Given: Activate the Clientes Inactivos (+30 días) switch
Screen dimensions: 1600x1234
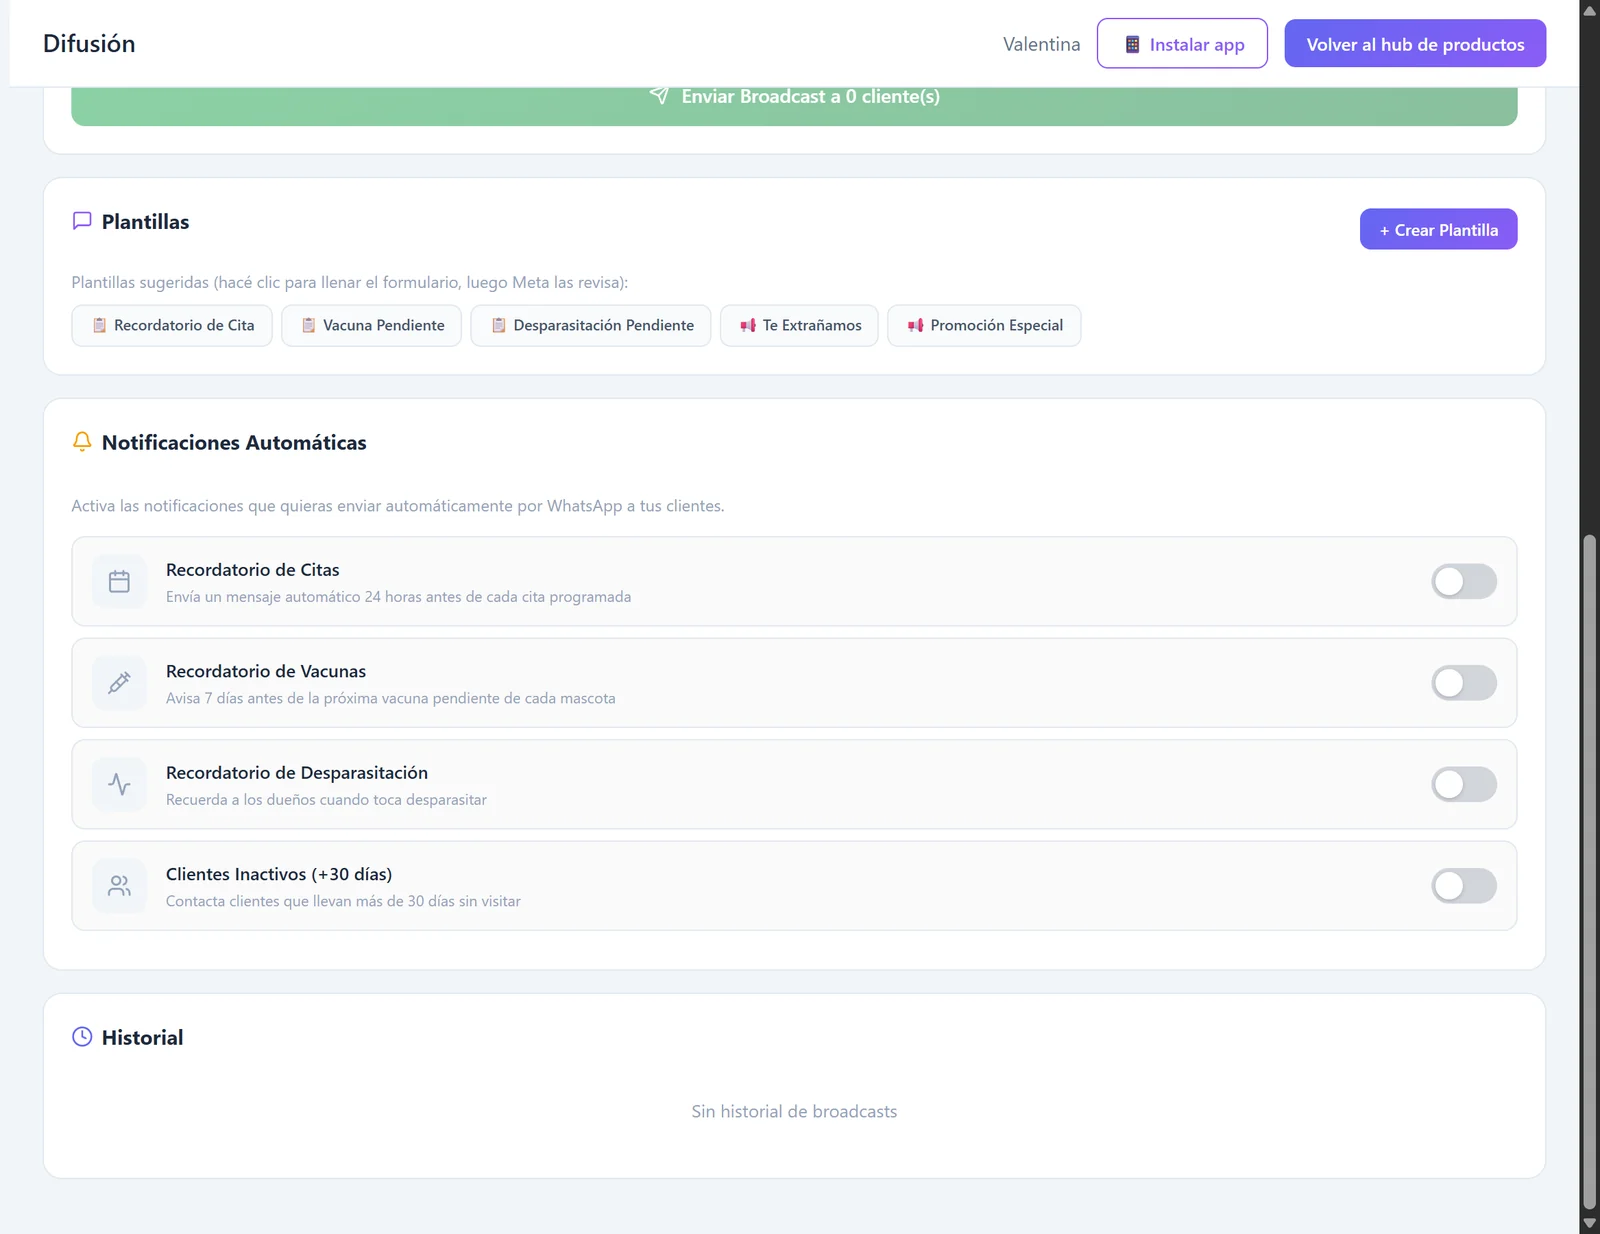Looking at the screenshot, I should tap(1464, 886).
